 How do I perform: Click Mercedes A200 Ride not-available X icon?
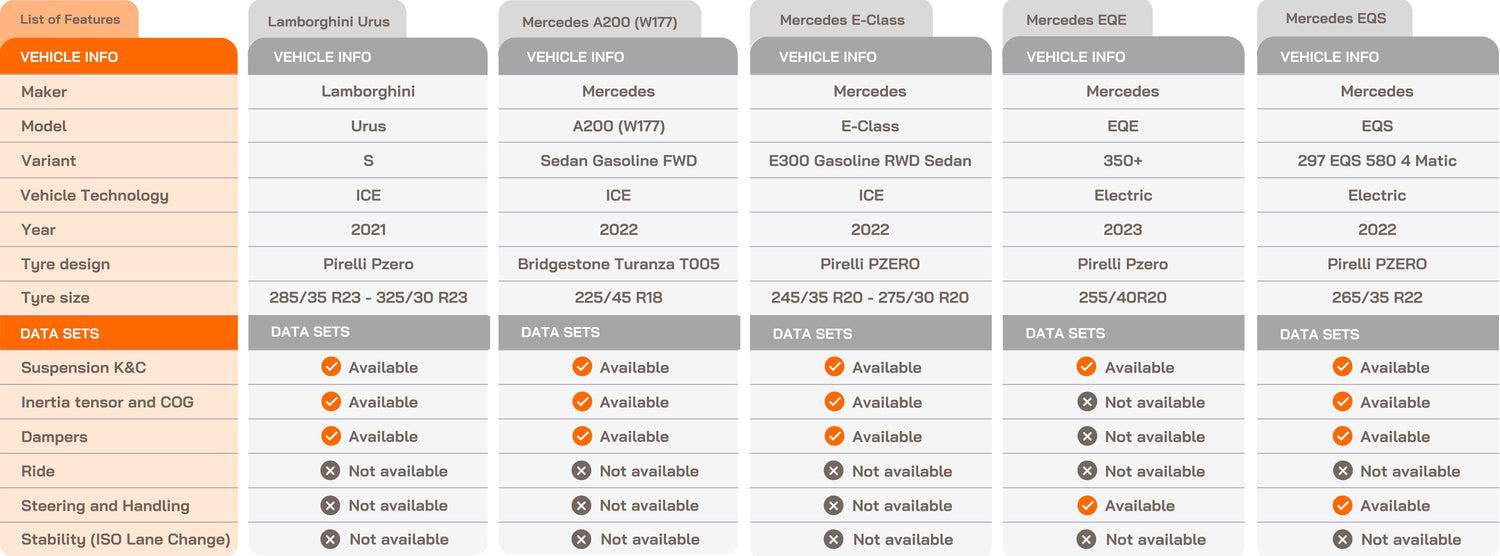[x=581, y=471]
